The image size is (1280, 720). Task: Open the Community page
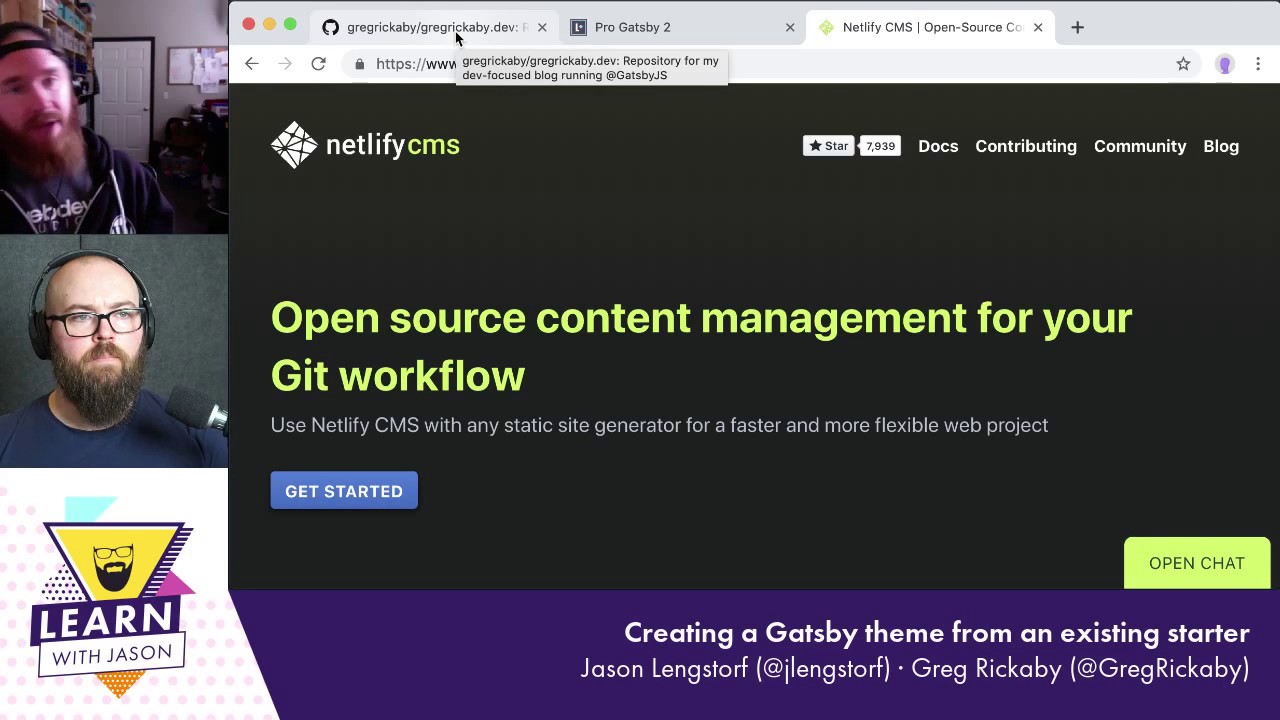click(x=1140, y=146)
